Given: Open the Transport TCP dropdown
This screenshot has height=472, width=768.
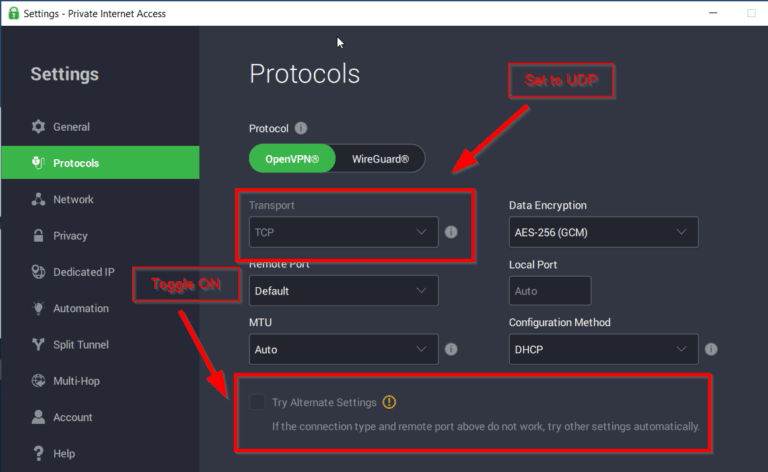Looking at the screenshot, I should point(343,232).
